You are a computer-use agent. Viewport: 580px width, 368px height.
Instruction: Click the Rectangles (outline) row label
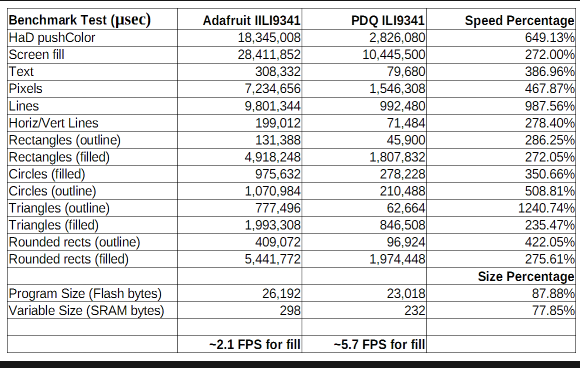65,140
